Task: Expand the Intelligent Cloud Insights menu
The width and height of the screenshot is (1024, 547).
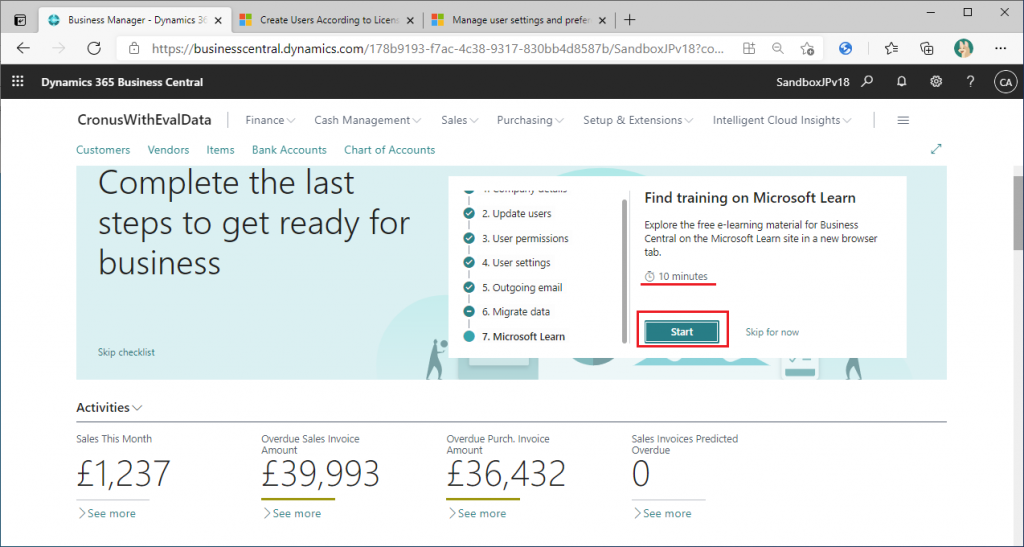Action: point(782,120)
